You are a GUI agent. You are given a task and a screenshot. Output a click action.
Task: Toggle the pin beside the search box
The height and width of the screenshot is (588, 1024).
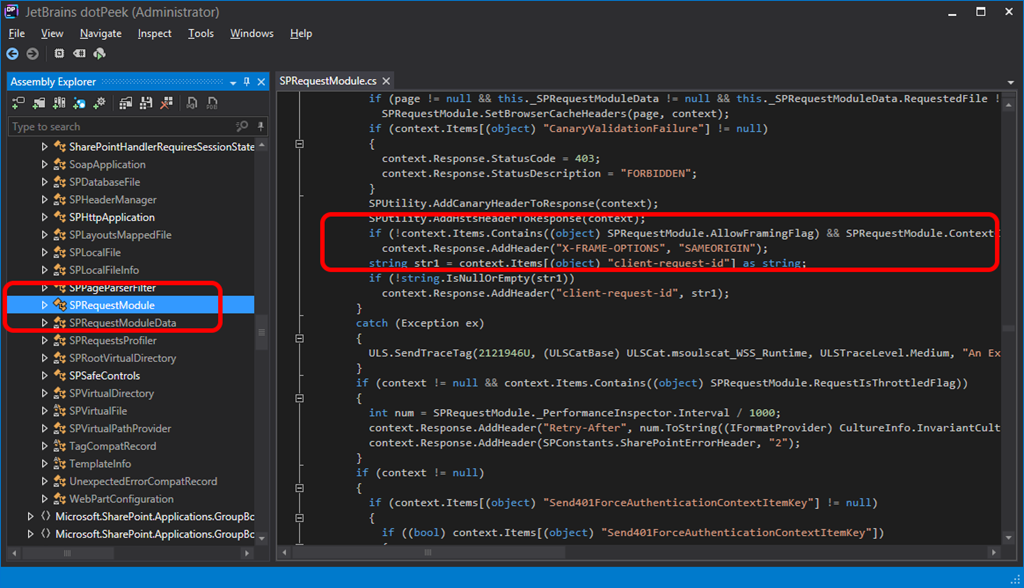click(261, 127)
